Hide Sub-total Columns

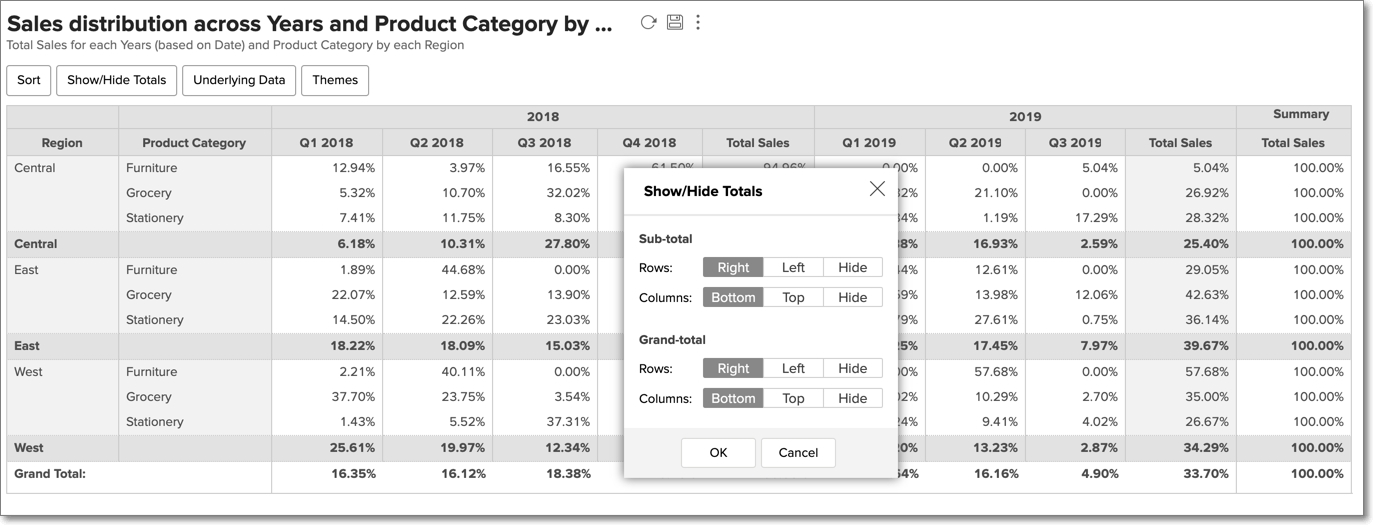[x=852, y=297]
